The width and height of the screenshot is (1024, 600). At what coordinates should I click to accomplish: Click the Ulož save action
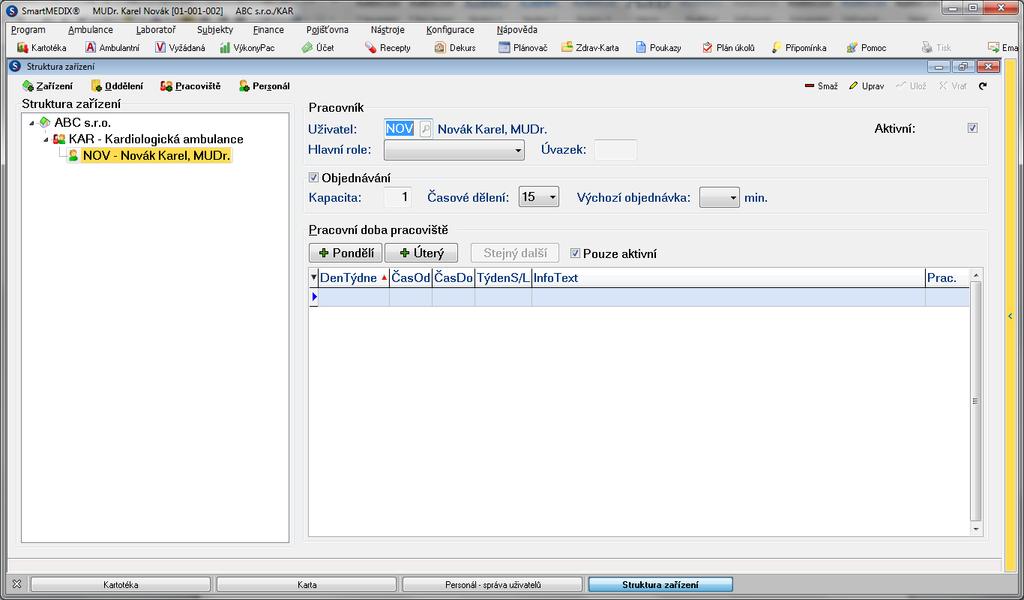[911, 86]
